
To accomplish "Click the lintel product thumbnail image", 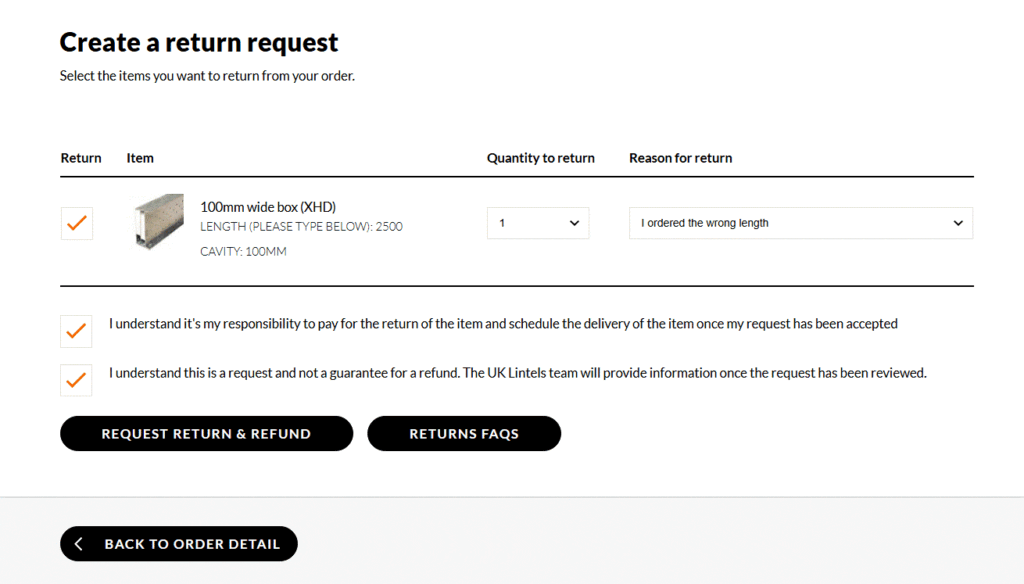I will click(x=157, y=221).
